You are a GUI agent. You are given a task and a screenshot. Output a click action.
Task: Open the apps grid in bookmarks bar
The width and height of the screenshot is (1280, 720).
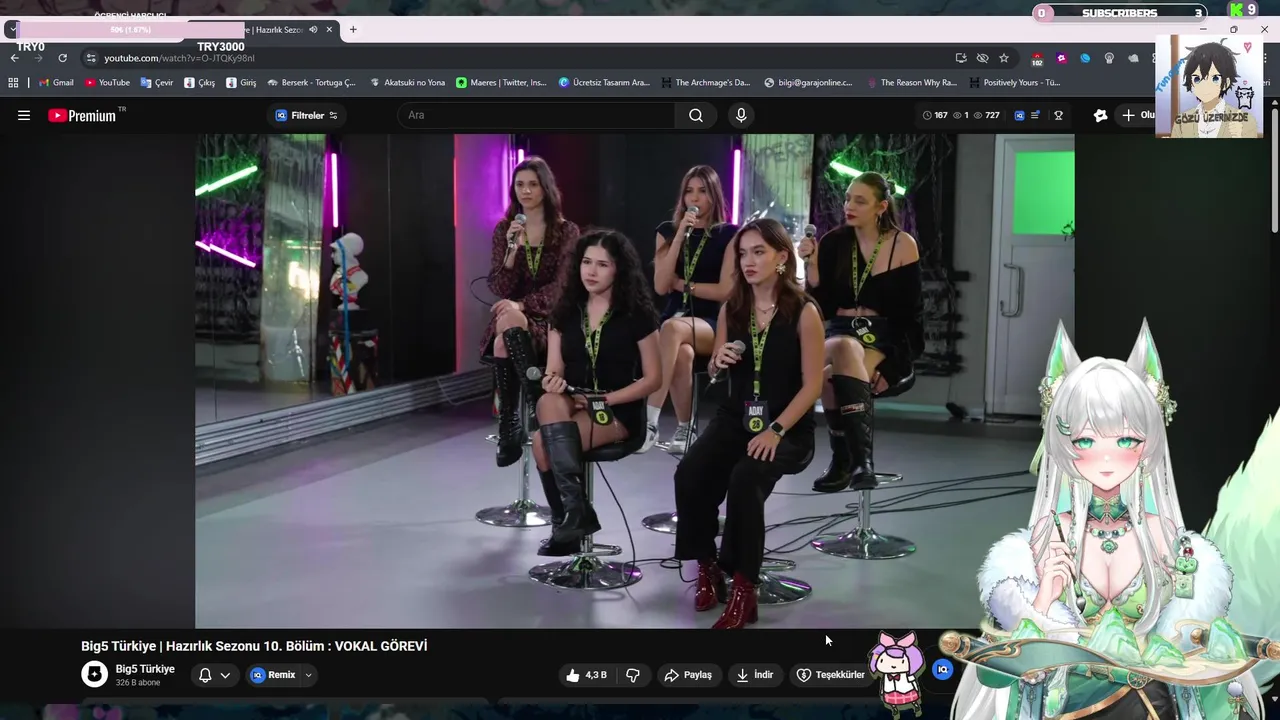tap(13, 83)
